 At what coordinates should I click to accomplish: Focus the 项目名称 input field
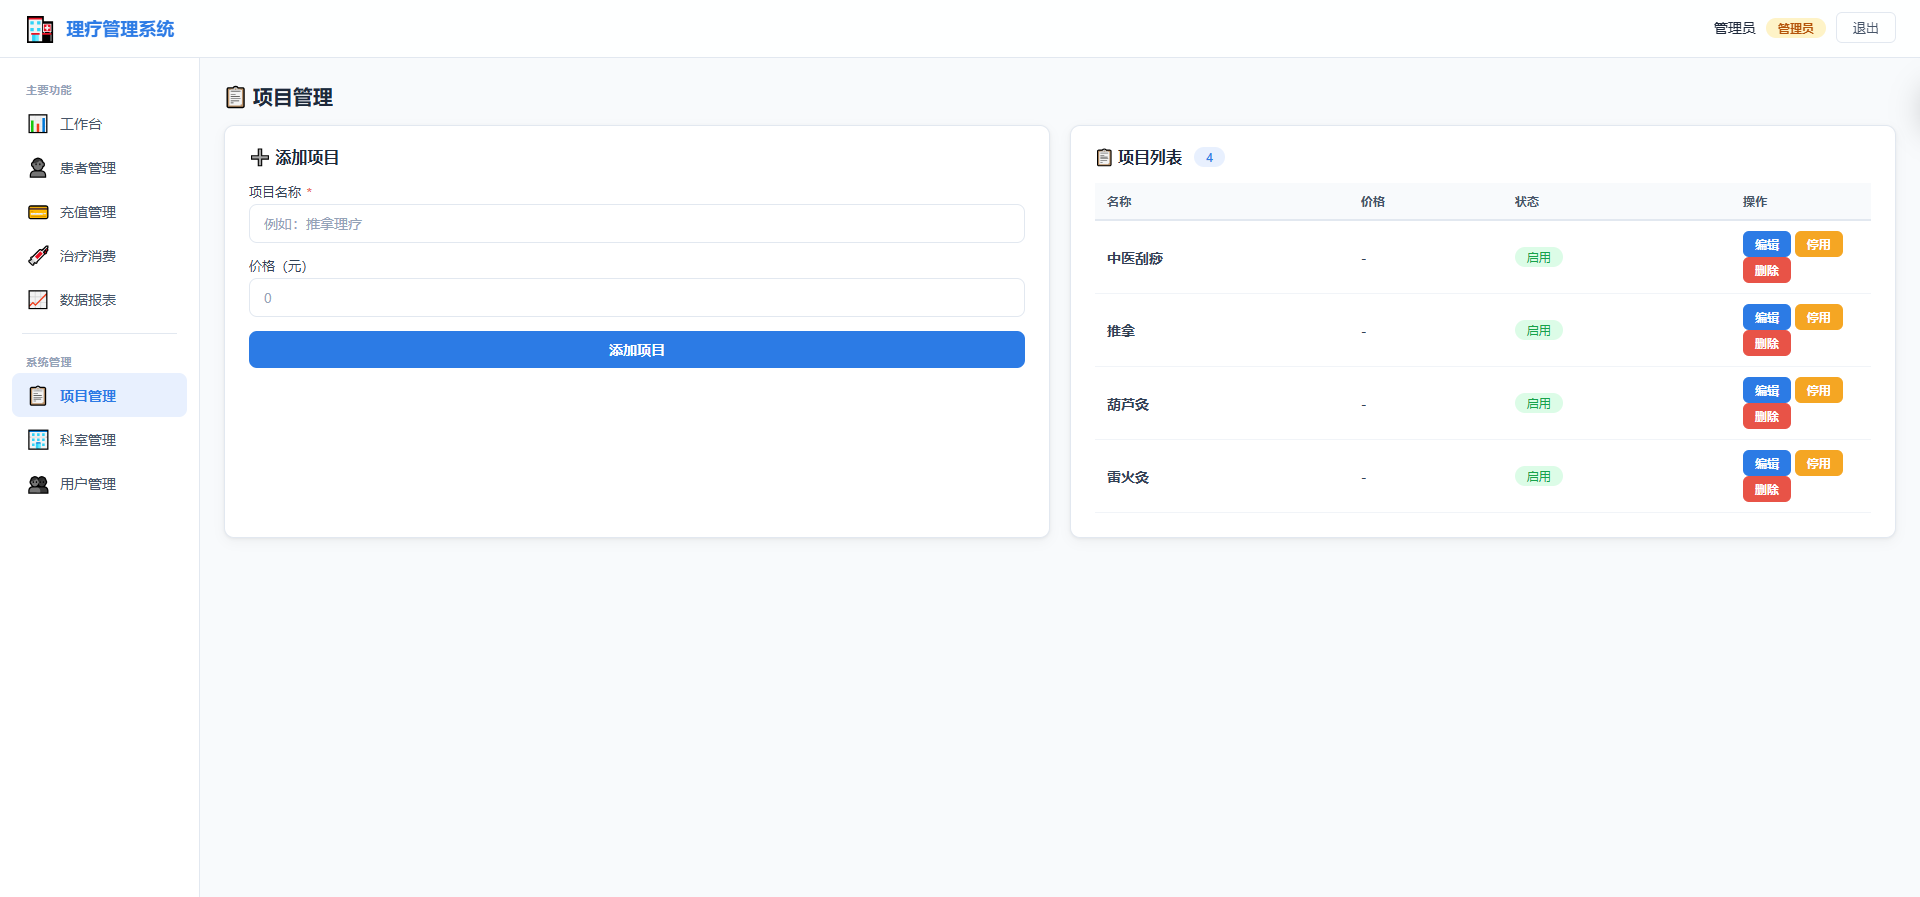637,224
